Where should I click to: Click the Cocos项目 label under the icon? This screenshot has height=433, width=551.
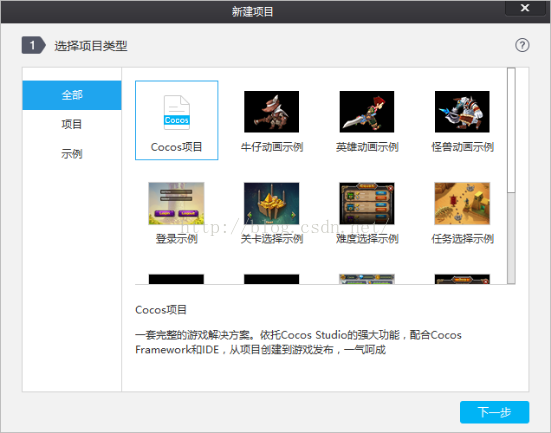tap(176, 147)
